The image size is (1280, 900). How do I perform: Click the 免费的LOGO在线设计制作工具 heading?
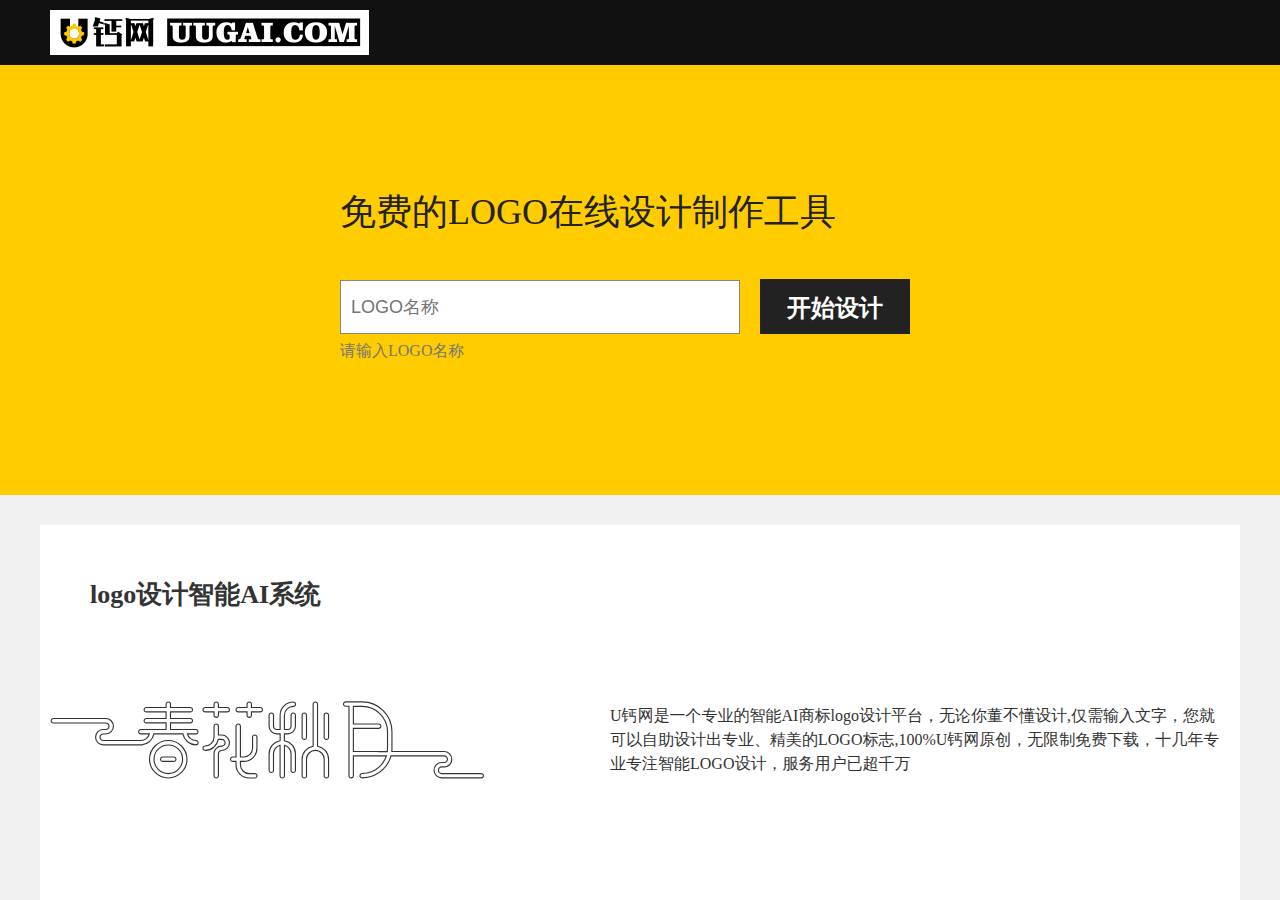(588, 212)
